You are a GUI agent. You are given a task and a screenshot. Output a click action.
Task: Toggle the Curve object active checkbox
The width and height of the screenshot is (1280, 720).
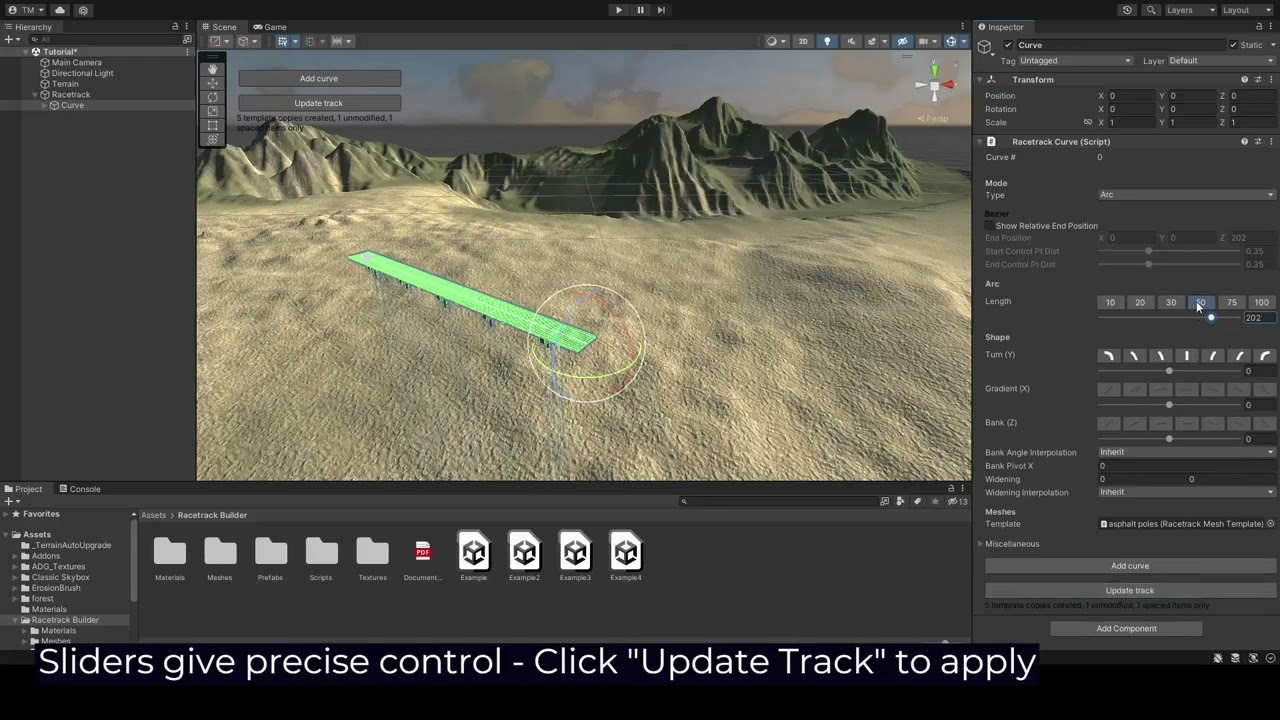pos(1008,45)
